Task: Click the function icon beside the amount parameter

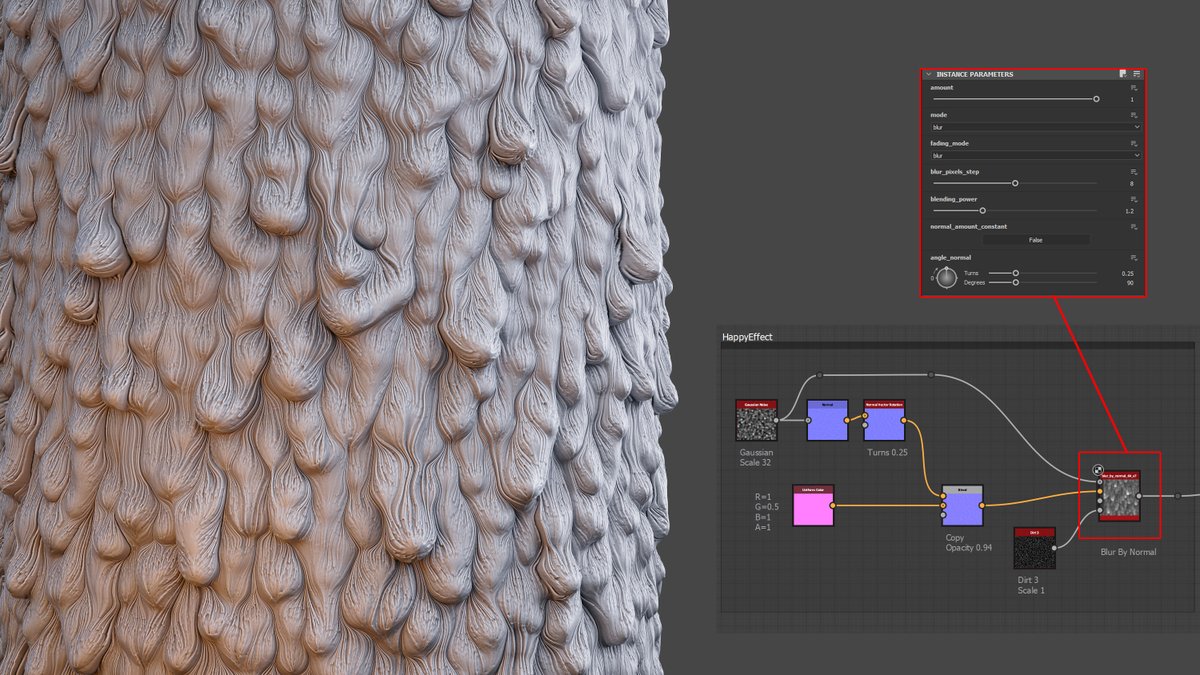Action: pyautogui.click(x=1133, y=87)
